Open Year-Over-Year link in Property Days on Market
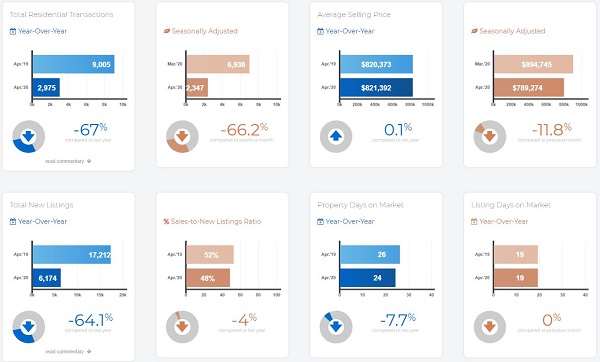Screen dimensions: 600x362 pyautogui.click(x=350, y=222)
